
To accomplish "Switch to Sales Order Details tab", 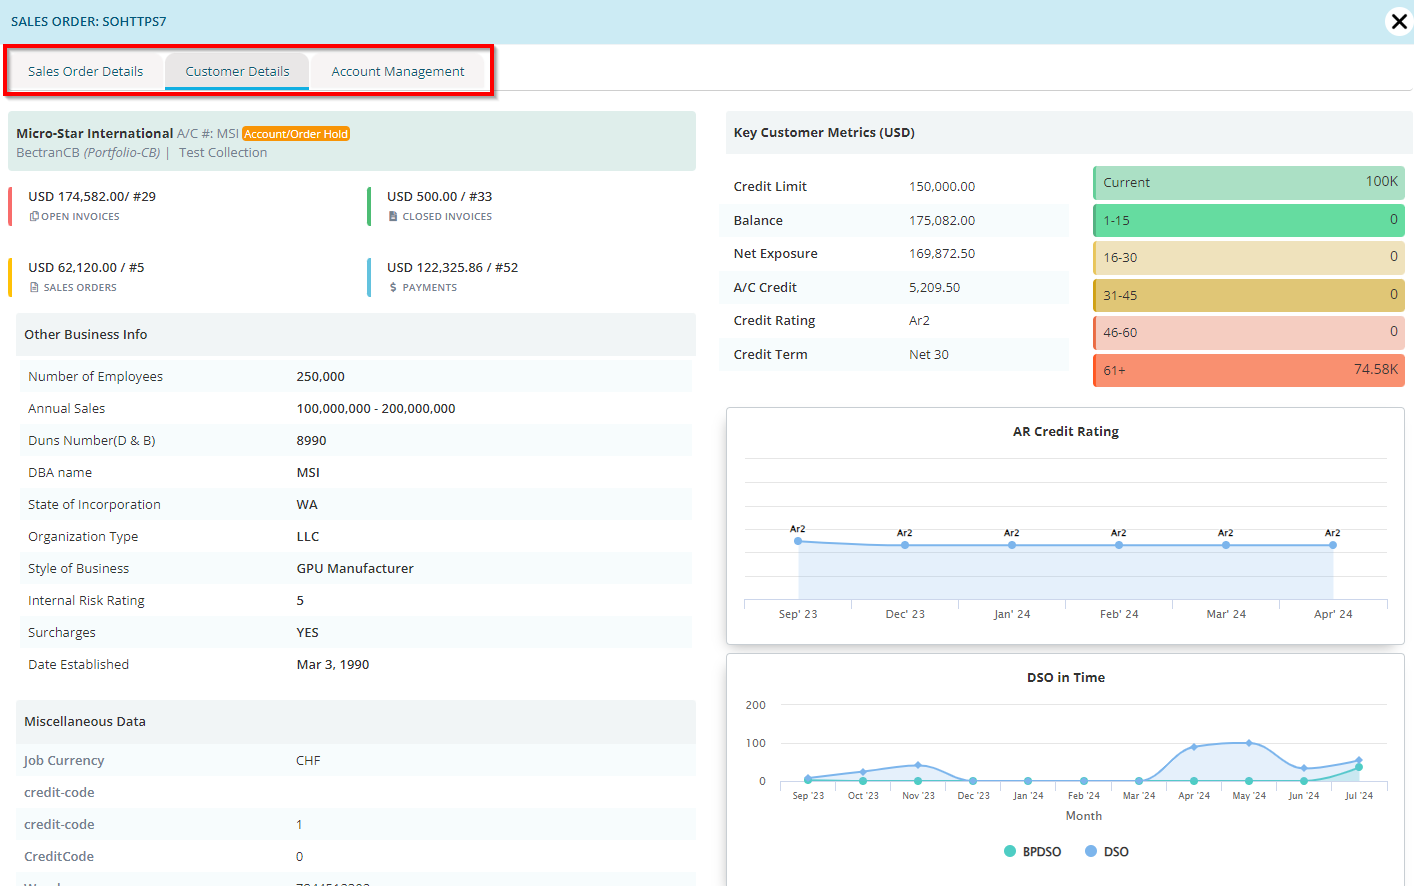I will click(85, 71).
